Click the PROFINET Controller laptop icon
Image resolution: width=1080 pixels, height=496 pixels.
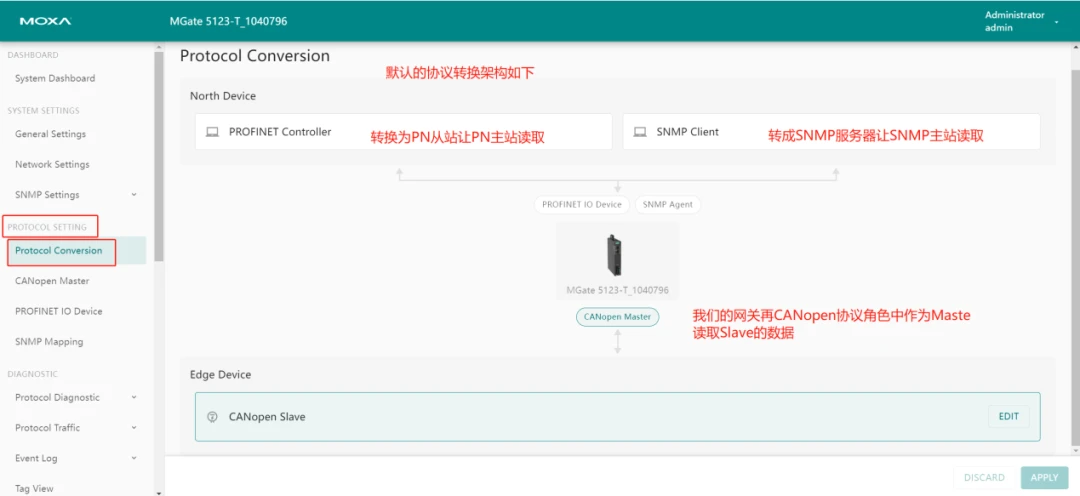(x=212, y=132)
